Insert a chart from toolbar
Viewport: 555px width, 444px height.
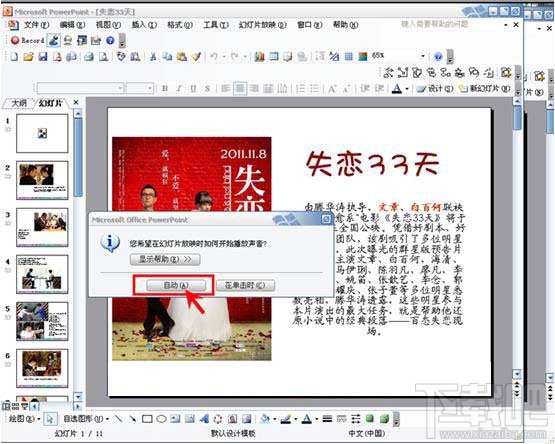click(x=259, y=56)
